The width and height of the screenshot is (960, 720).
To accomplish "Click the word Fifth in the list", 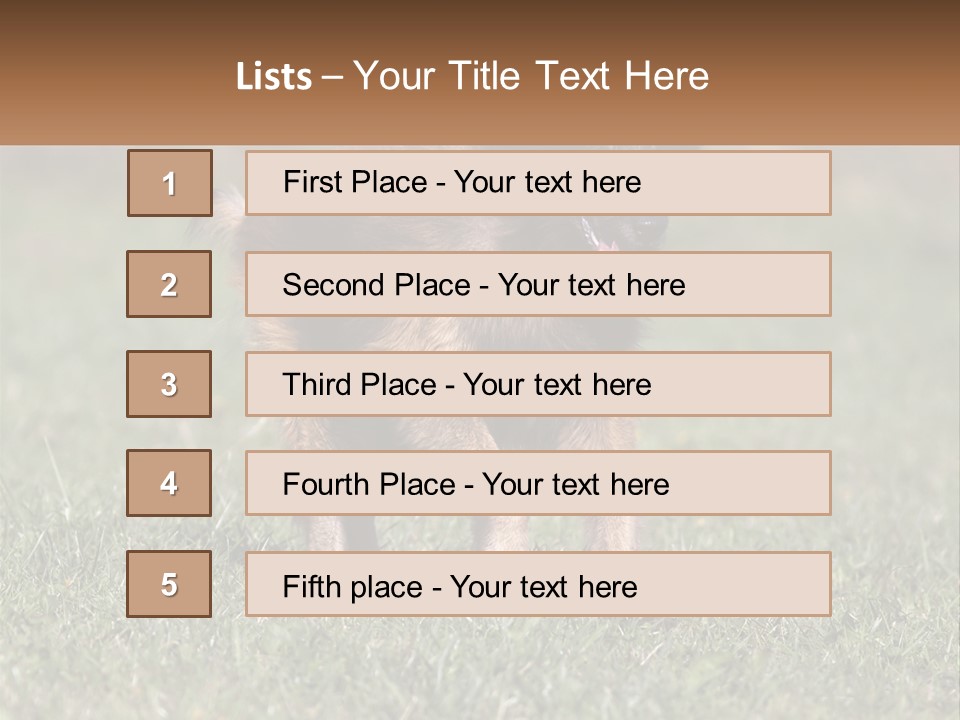I will (311, 586).
